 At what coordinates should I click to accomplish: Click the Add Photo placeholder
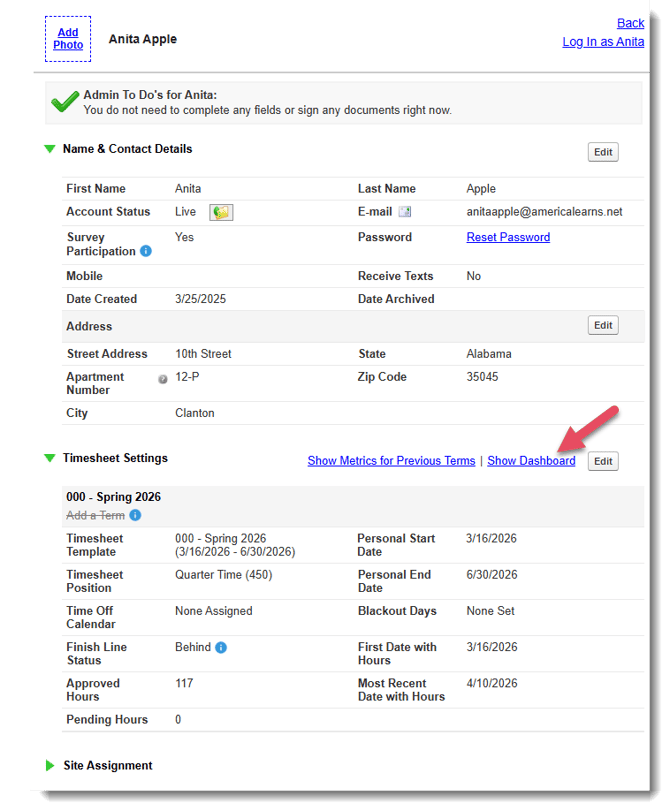[68, 39]
